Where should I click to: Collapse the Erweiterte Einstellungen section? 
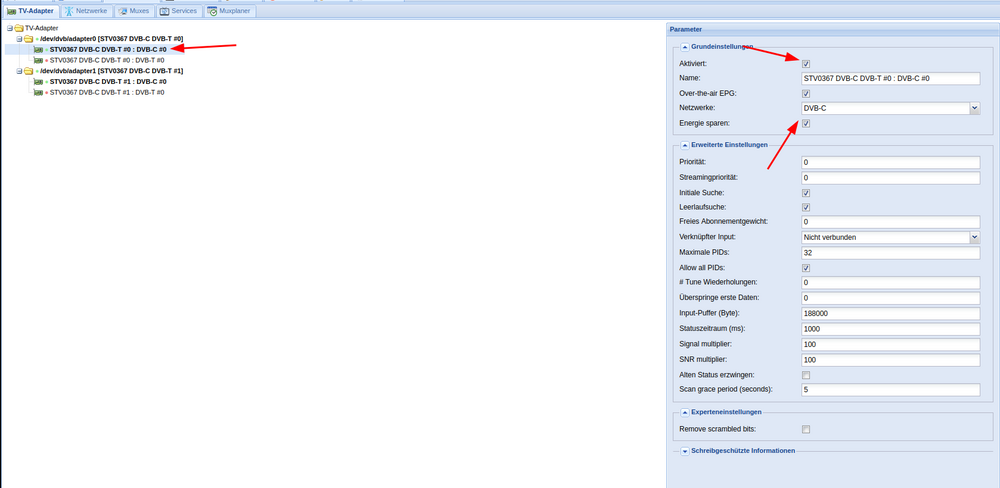tap(685, 145)
